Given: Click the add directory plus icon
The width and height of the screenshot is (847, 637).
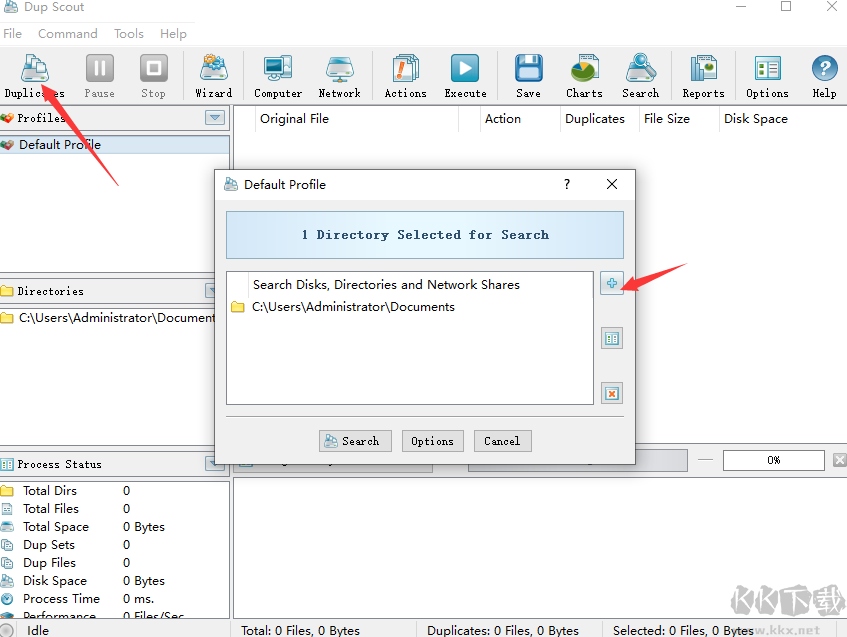Looking at the screenshot, I should tap(611, 283).
